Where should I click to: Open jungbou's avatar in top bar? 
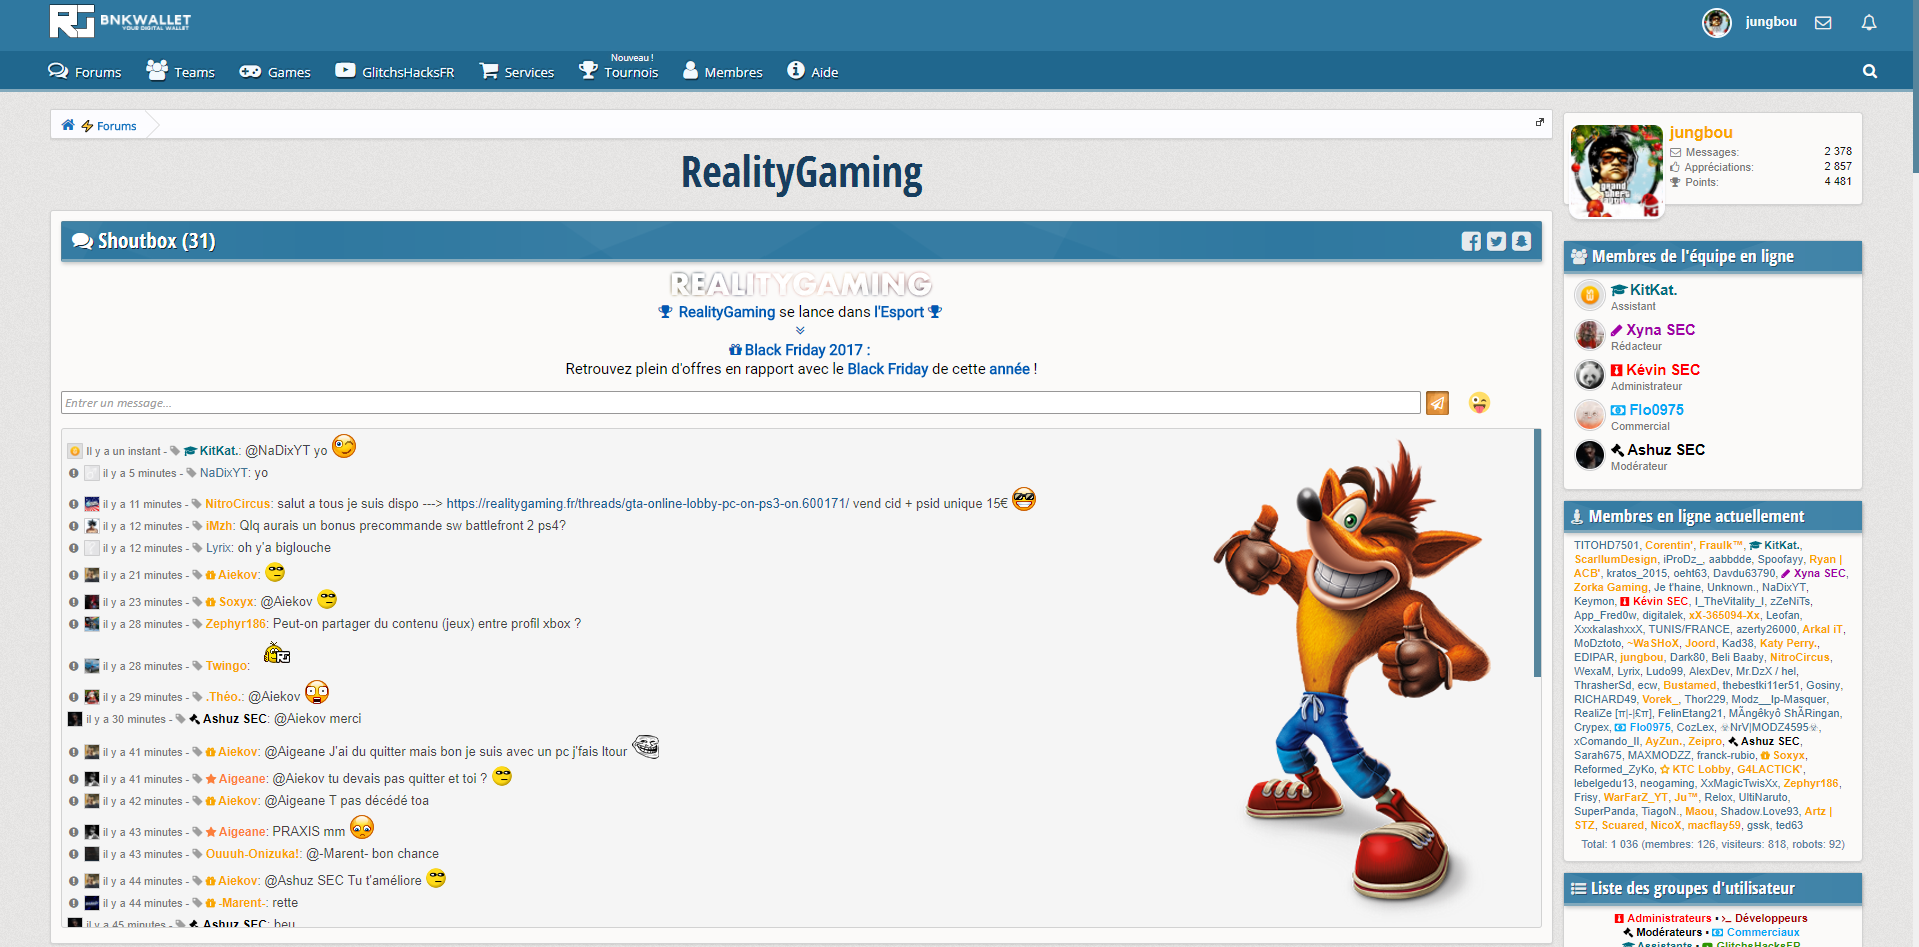coord(1717,22)
